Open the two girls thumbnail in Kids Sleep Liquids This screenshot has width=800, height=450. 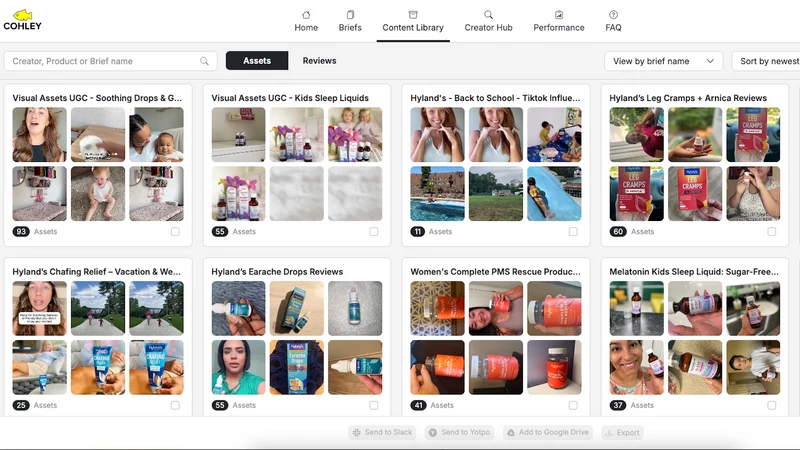[355, 135]
